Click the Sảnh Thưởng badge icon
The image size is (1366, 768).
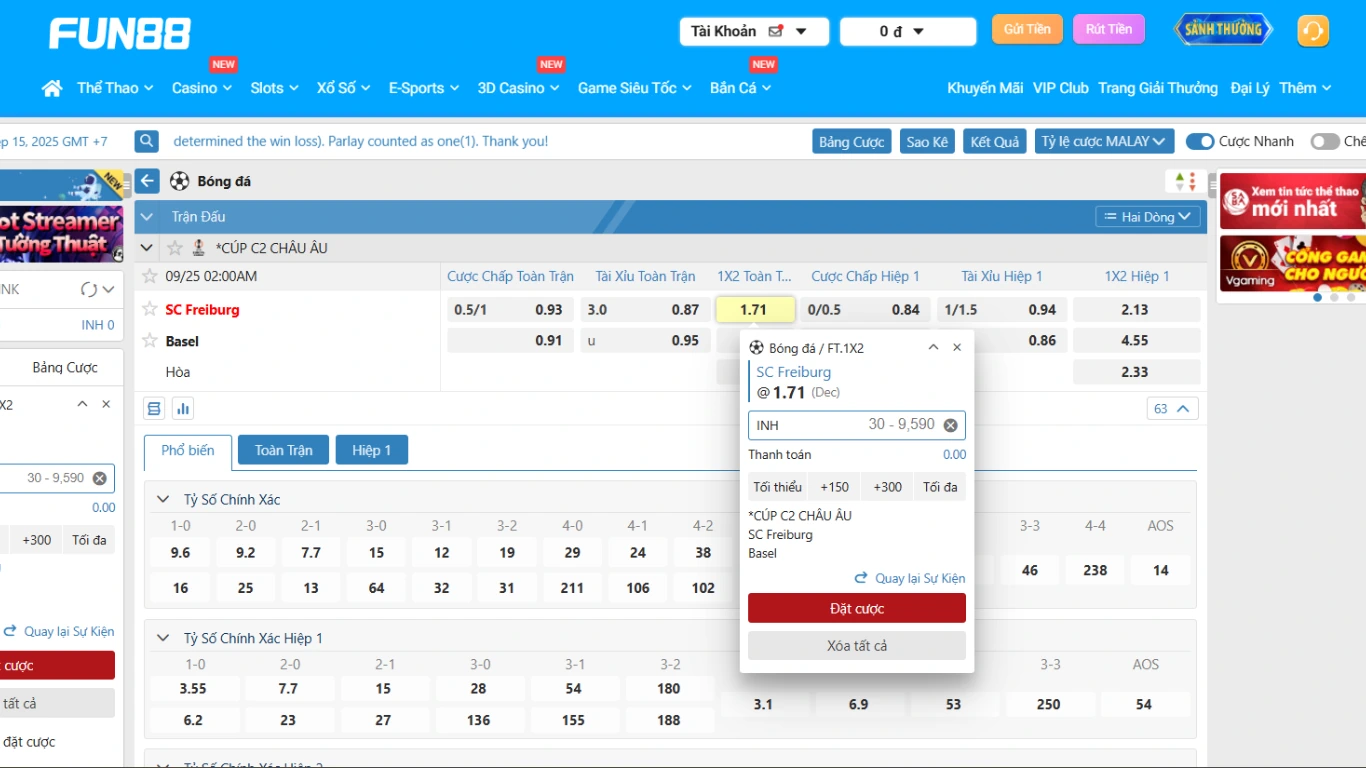[1223, 30]
